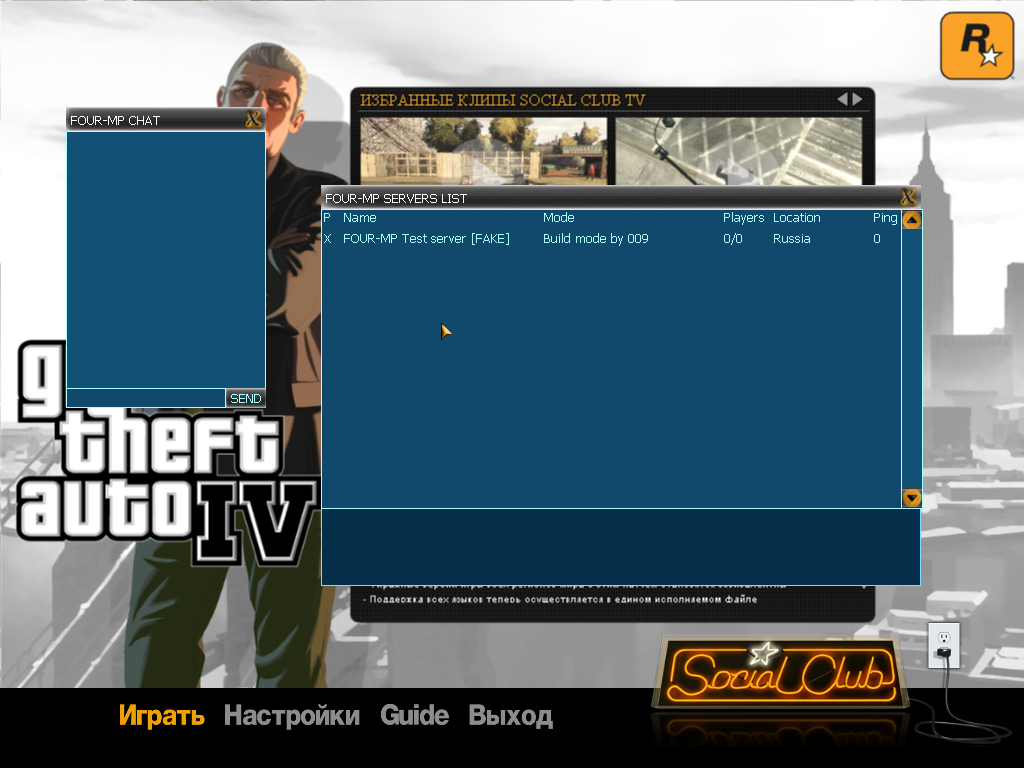Close the FOUR-MP CHAT window

(253, 120)
